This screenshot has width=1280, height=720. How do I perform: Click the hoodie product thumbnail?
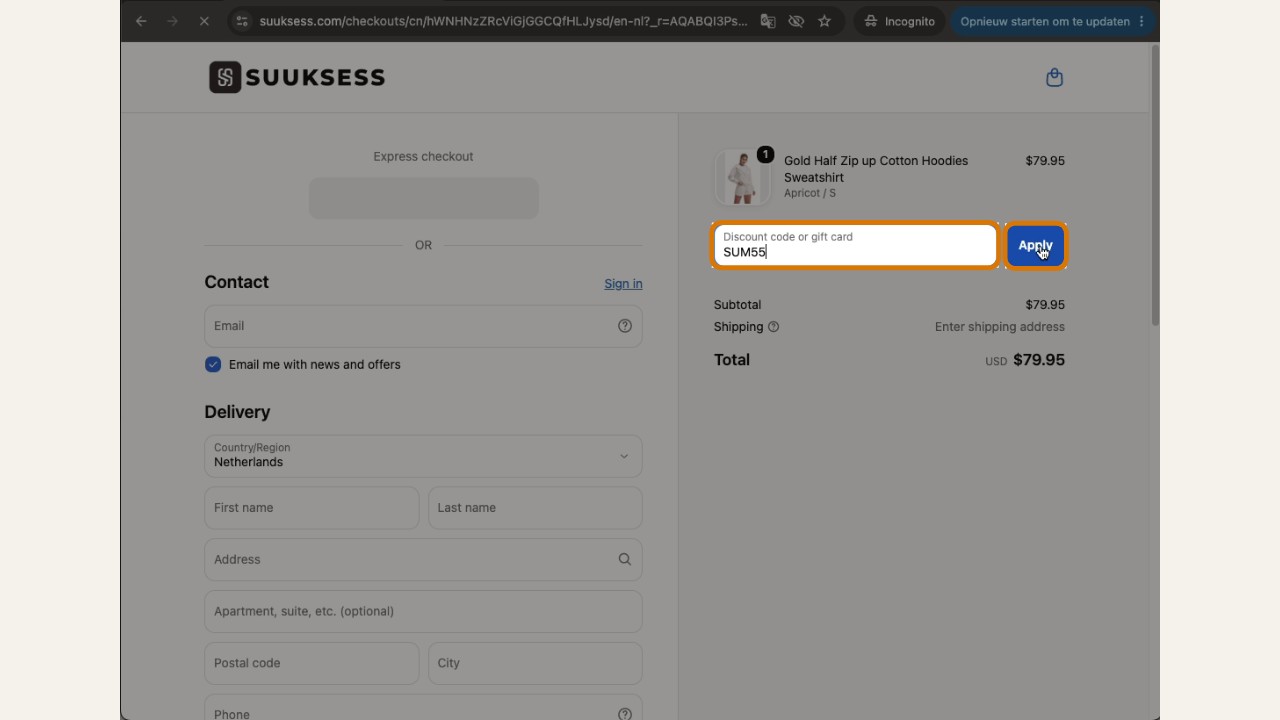click(x=742, y=177)
